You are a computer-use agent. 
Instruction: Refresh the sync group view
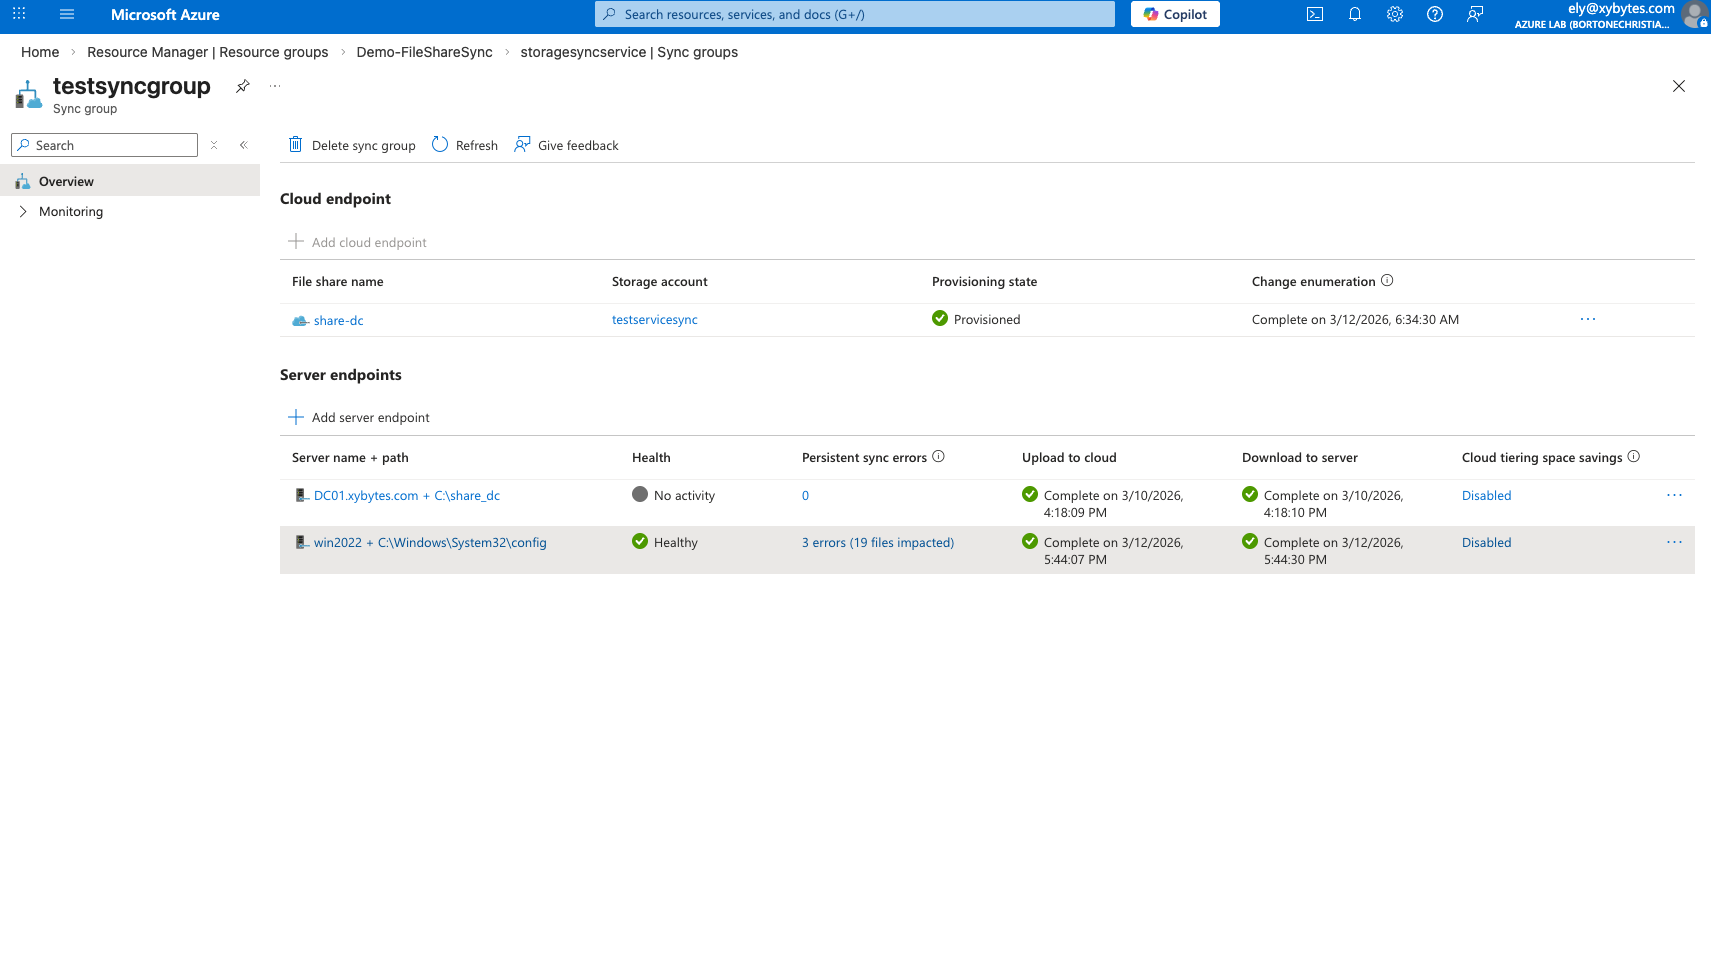[464, 145]
